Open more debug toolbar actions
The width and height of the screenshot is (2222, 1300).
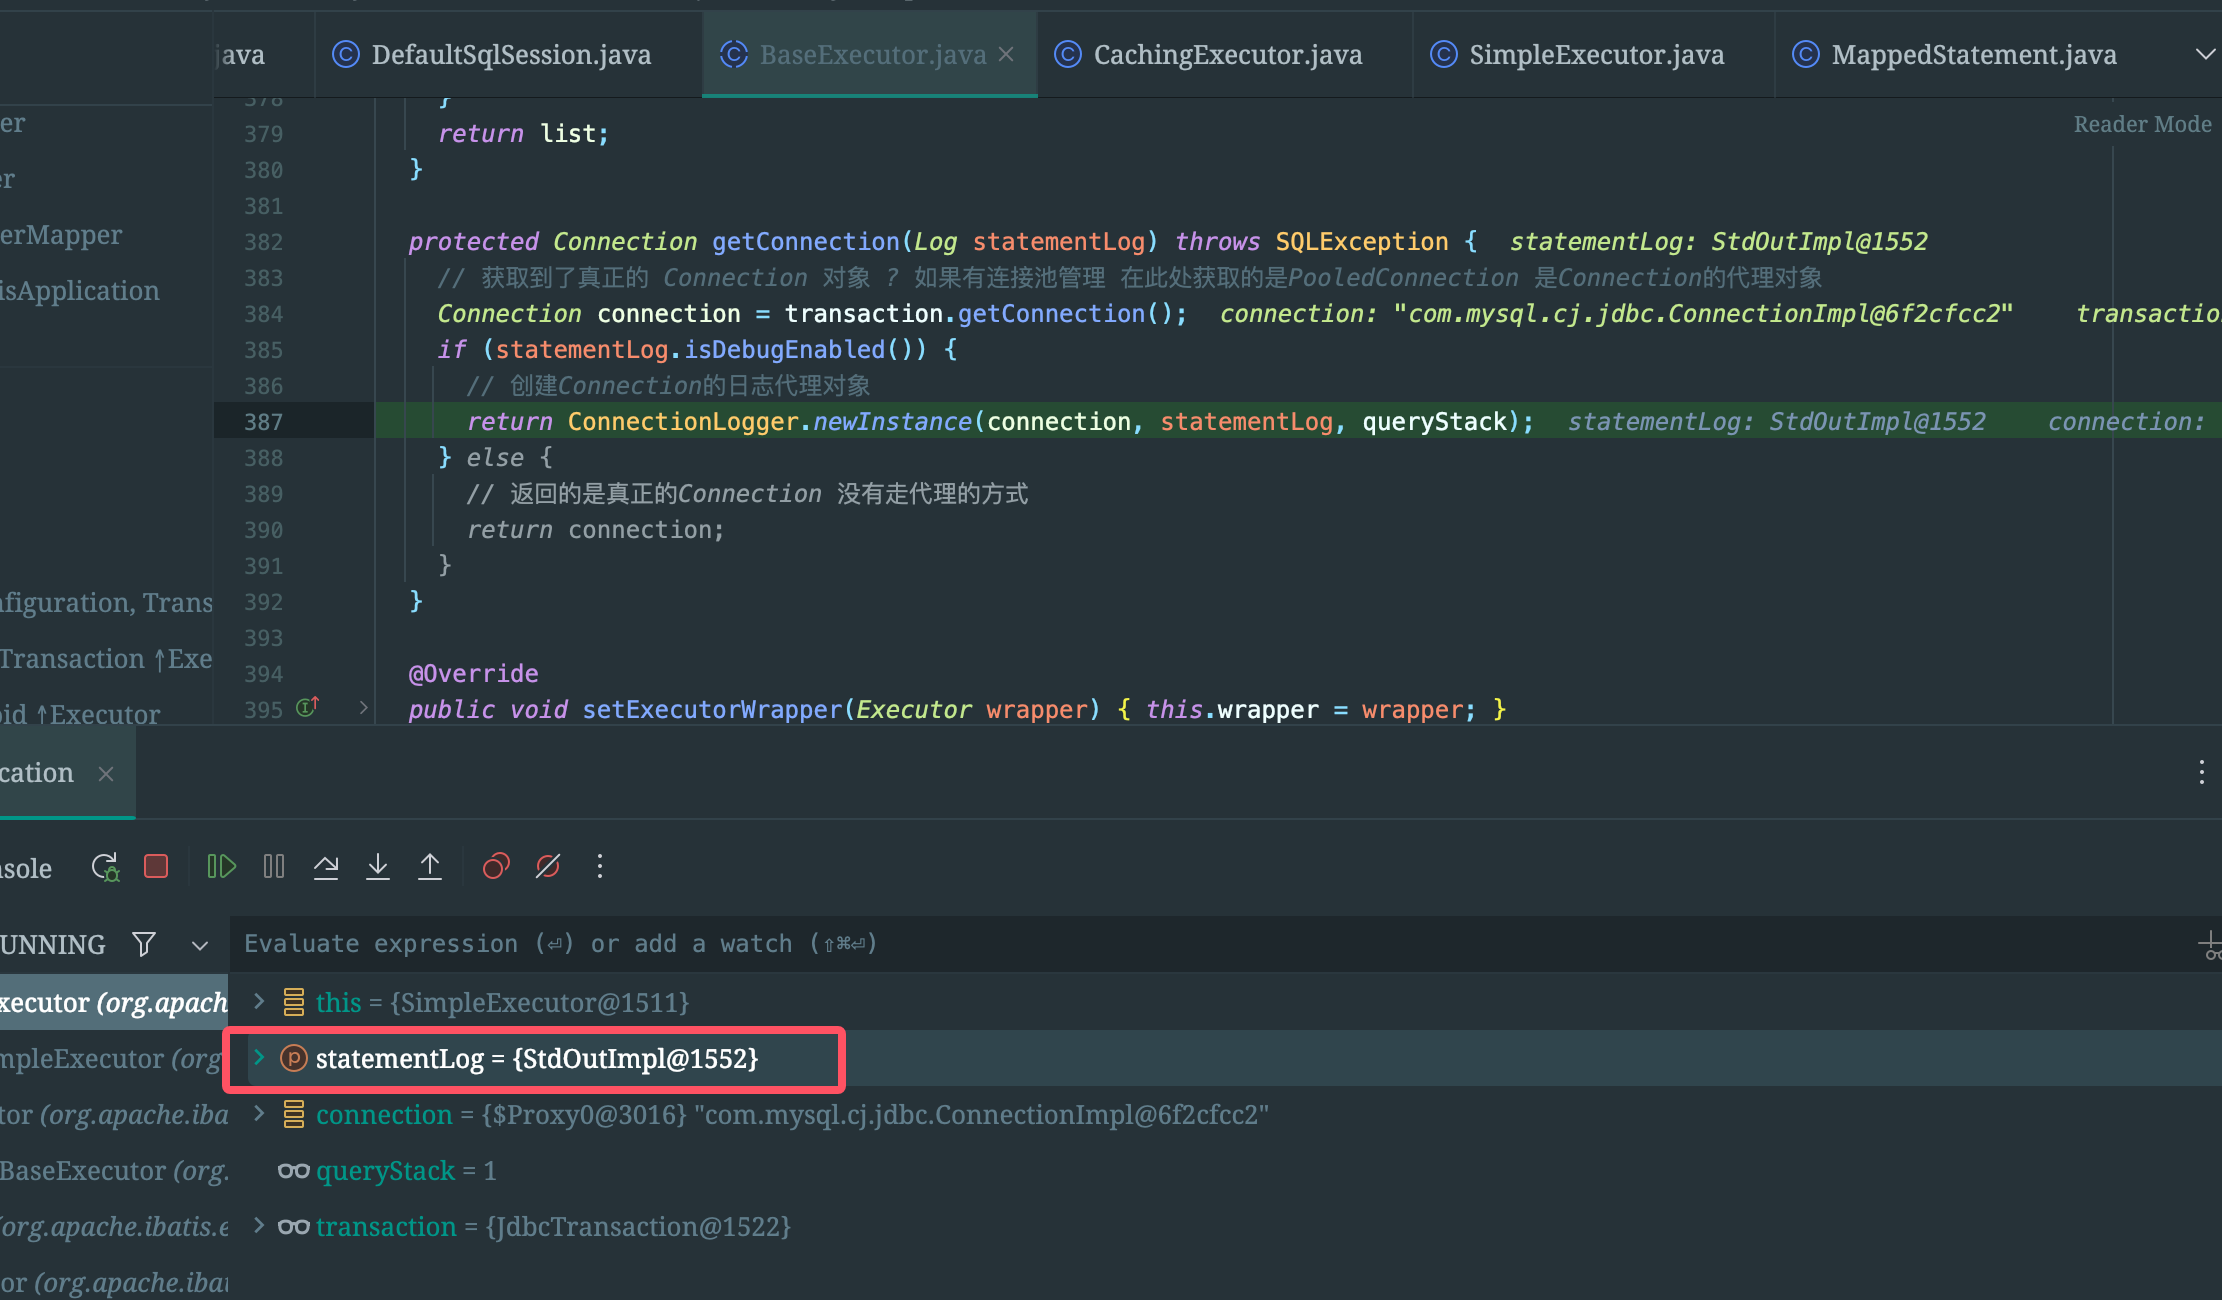[x=600, y=866]
